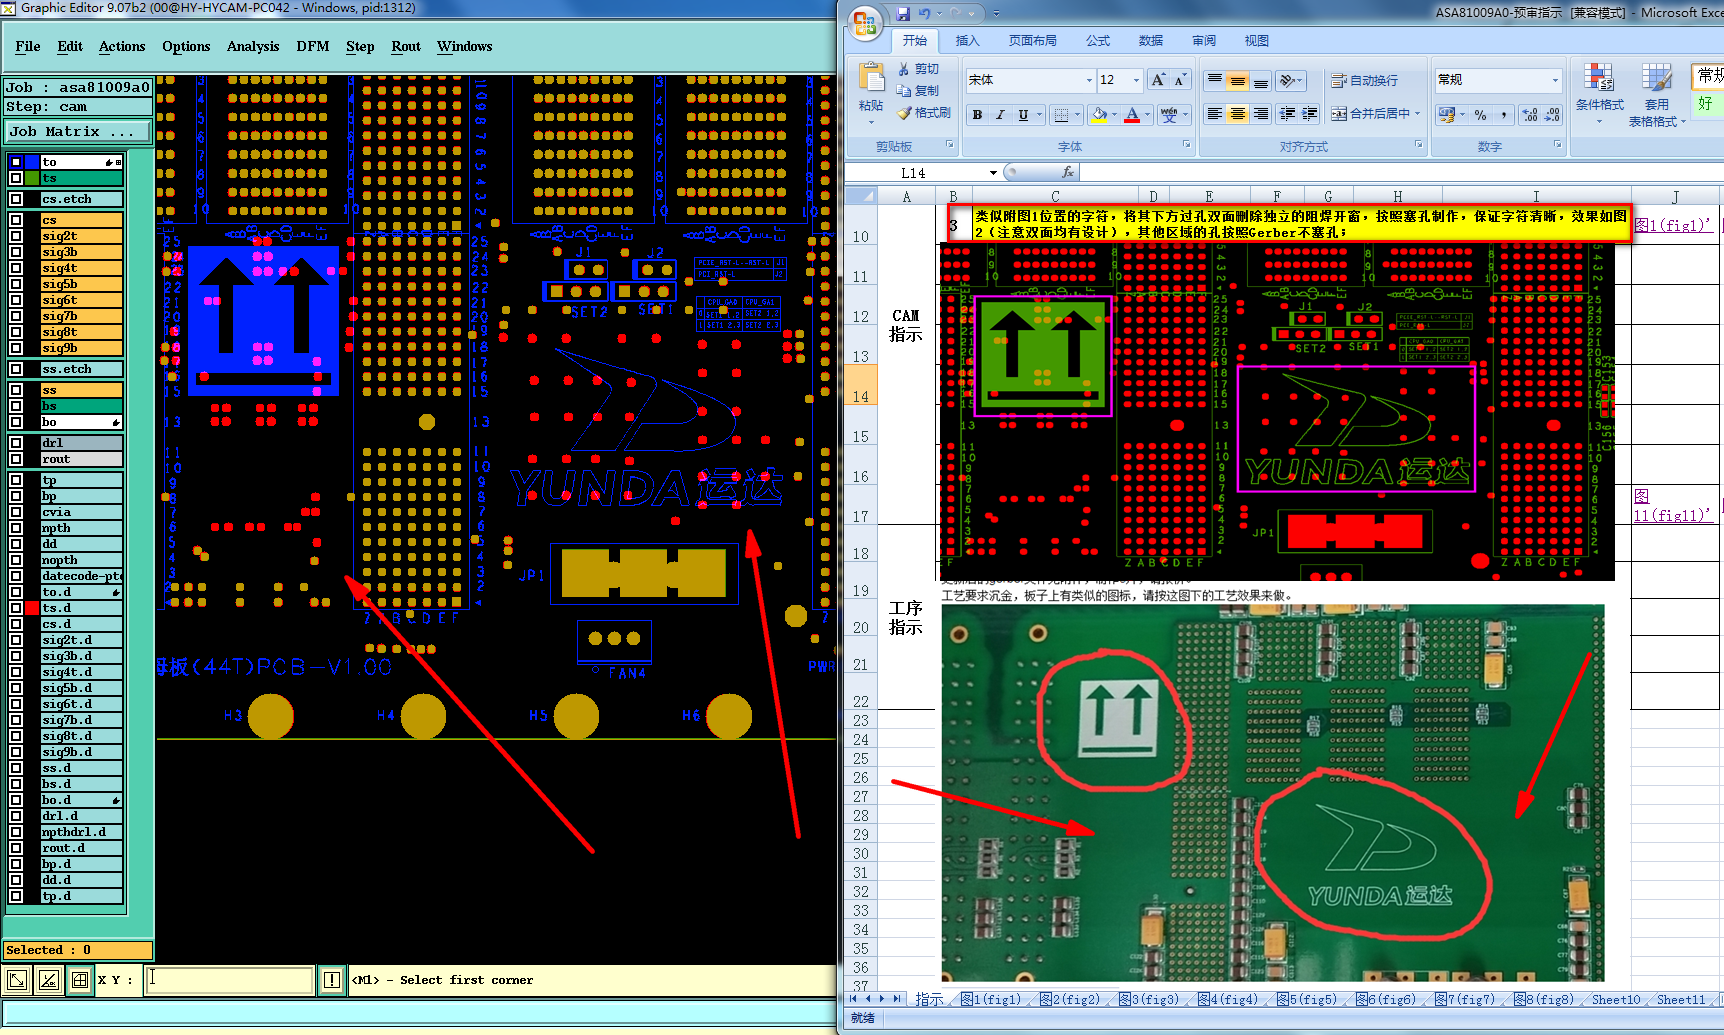Click the insert function fx icon
The image size is (1724, 1035).
pyautogui.click(x=1067, y=172)
